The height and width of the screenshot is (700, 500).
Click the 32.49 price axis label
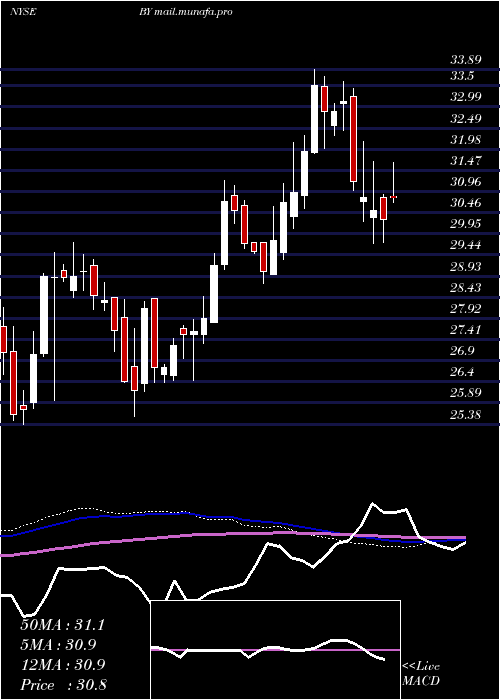(466, 118)
